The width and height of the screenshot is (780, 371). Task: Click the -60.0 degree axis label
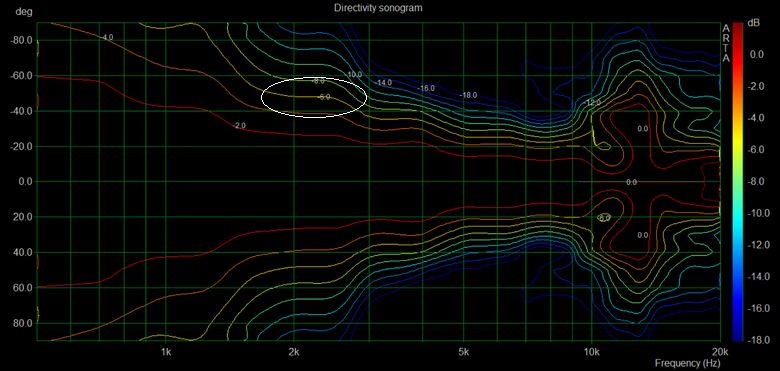pos(21,76)
